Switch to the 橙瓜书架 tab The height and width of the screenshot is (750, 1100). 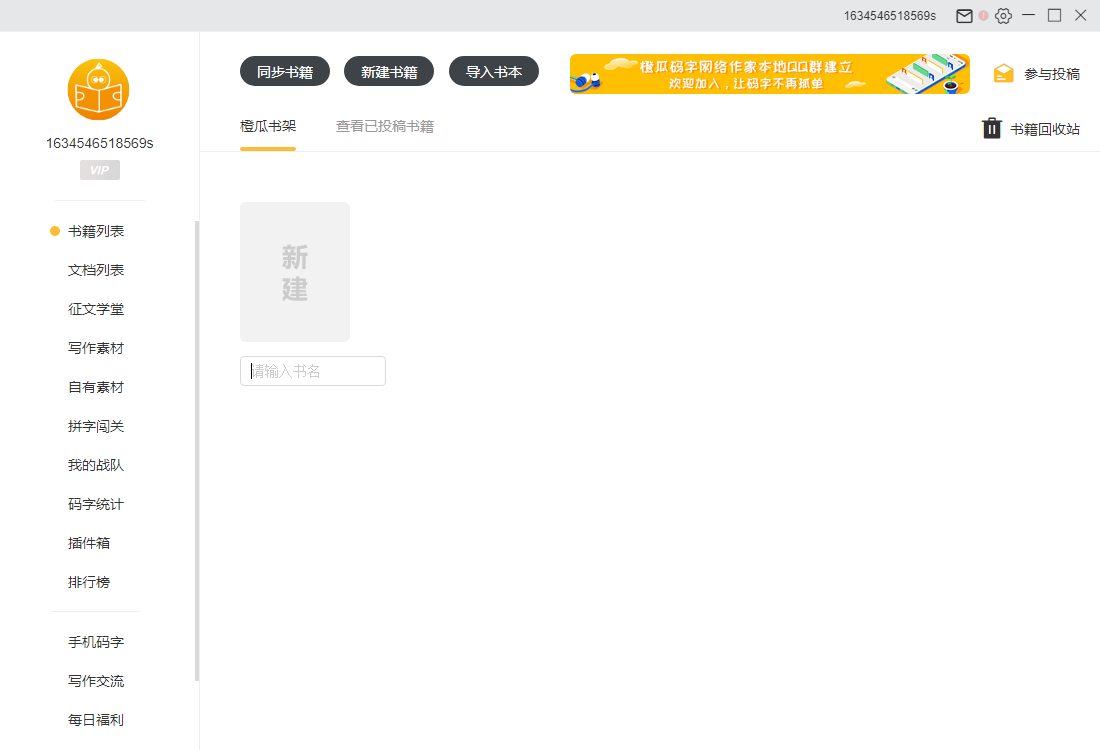click(x=267, y=126)
